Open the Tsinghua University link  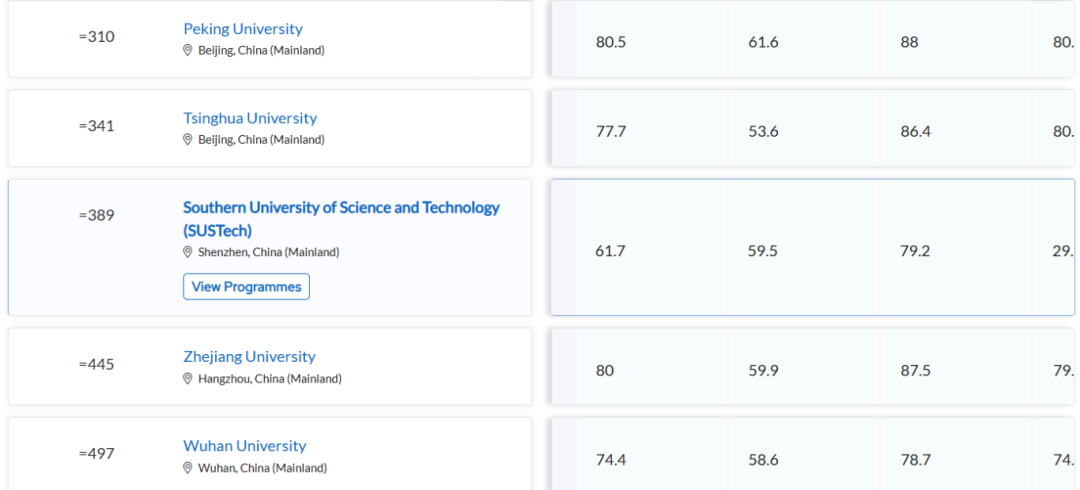tap(250, 118)
